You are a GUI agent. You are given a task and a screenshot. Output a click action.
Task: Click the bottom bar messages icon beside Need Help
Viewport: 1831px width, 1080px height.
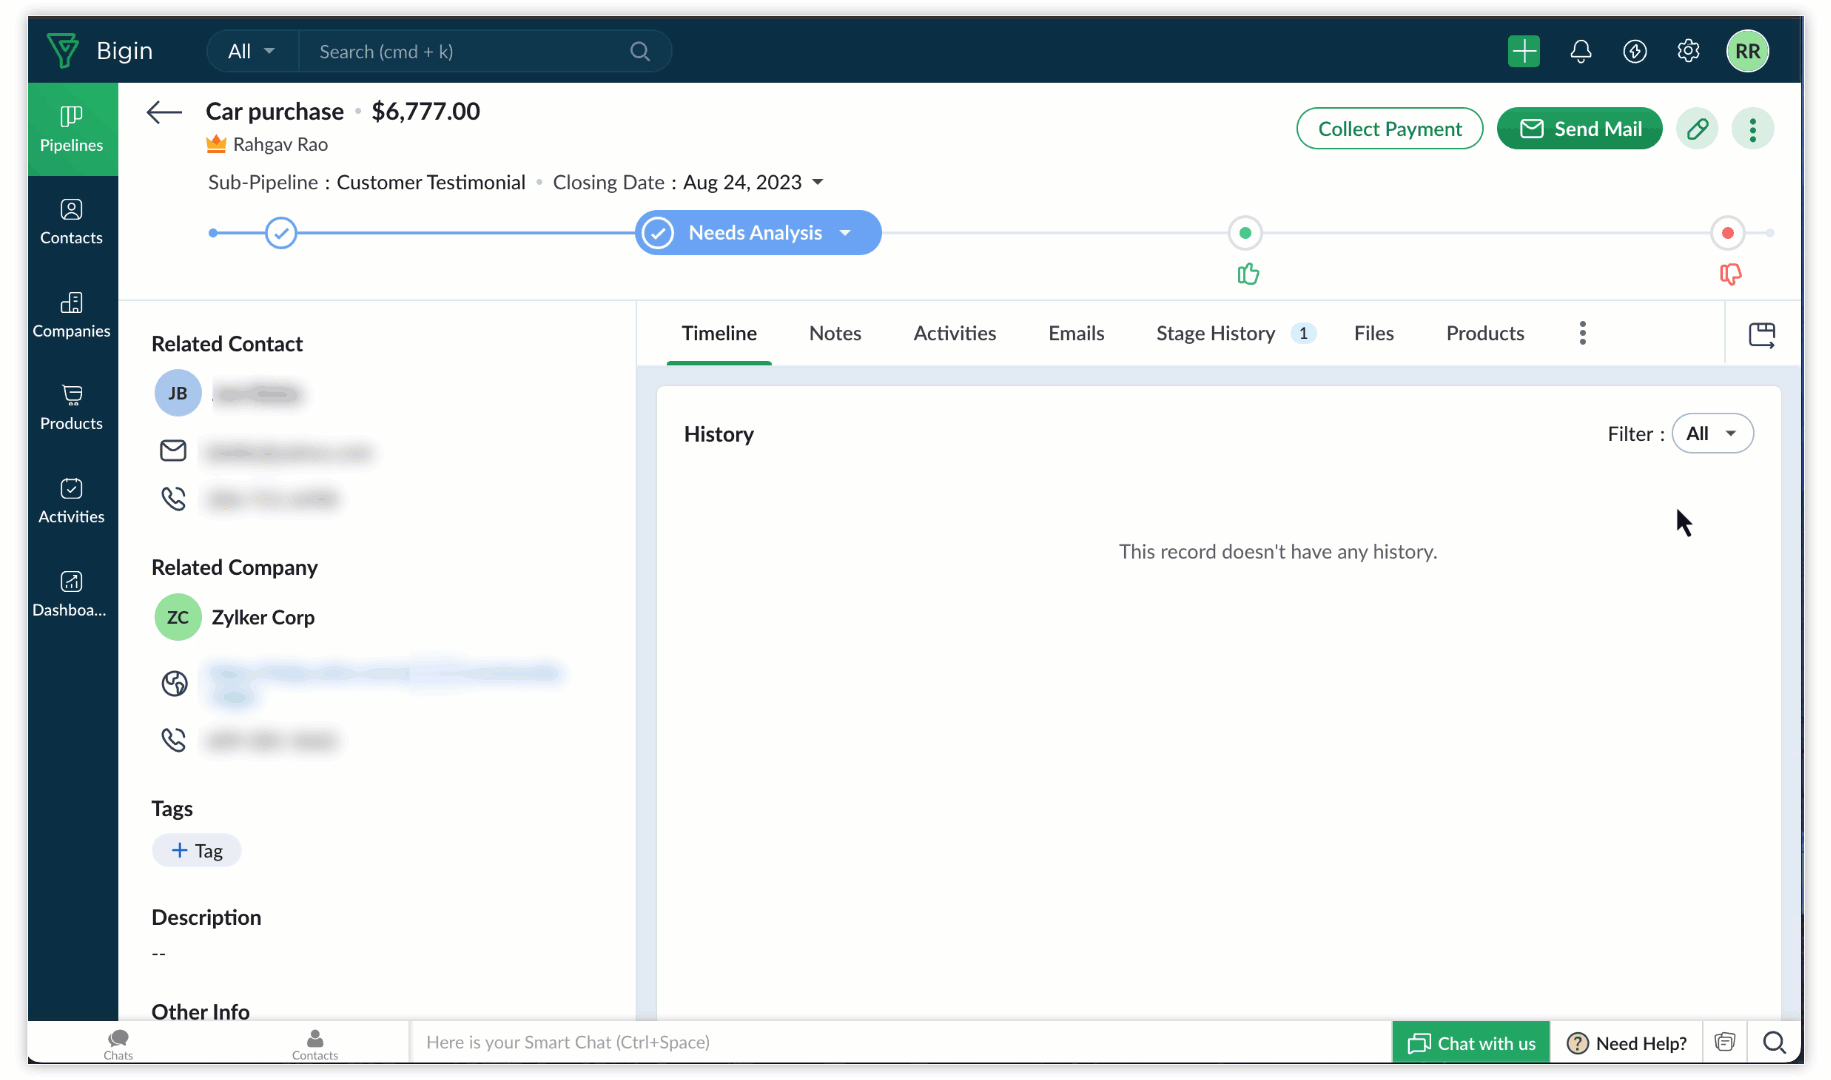point(1725,1042)
